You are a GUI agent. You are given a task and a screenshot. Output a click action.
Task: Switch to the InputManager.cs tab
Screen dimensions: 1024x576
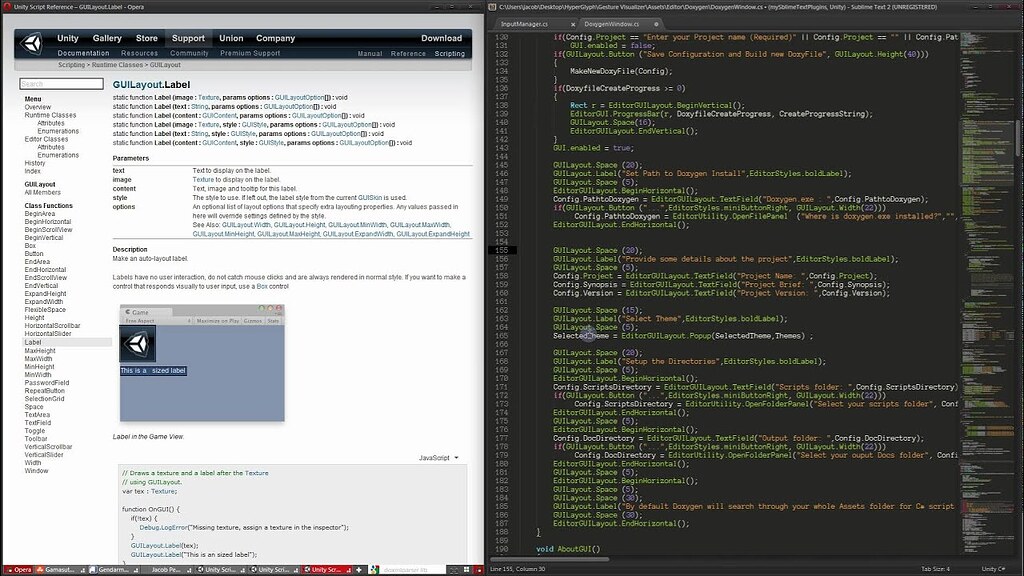tap(525, 22)
